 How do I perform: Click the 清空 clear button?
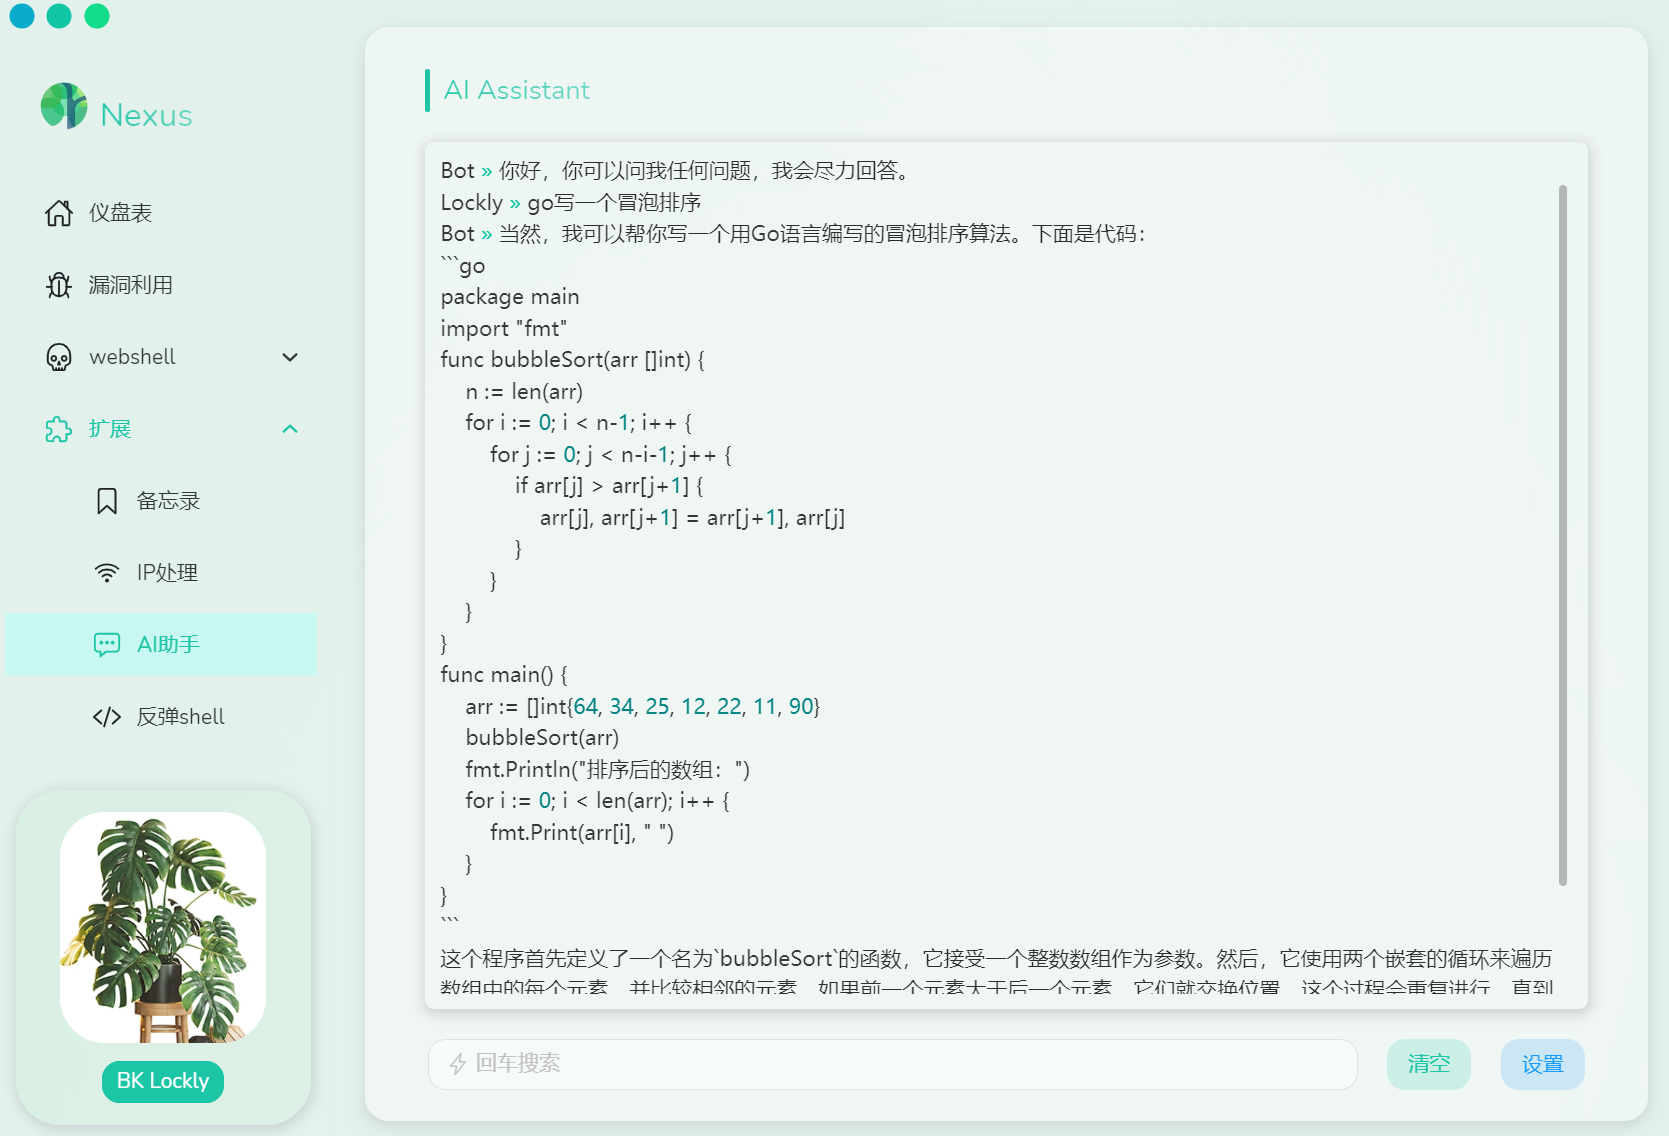(x=1429, y=1064)
